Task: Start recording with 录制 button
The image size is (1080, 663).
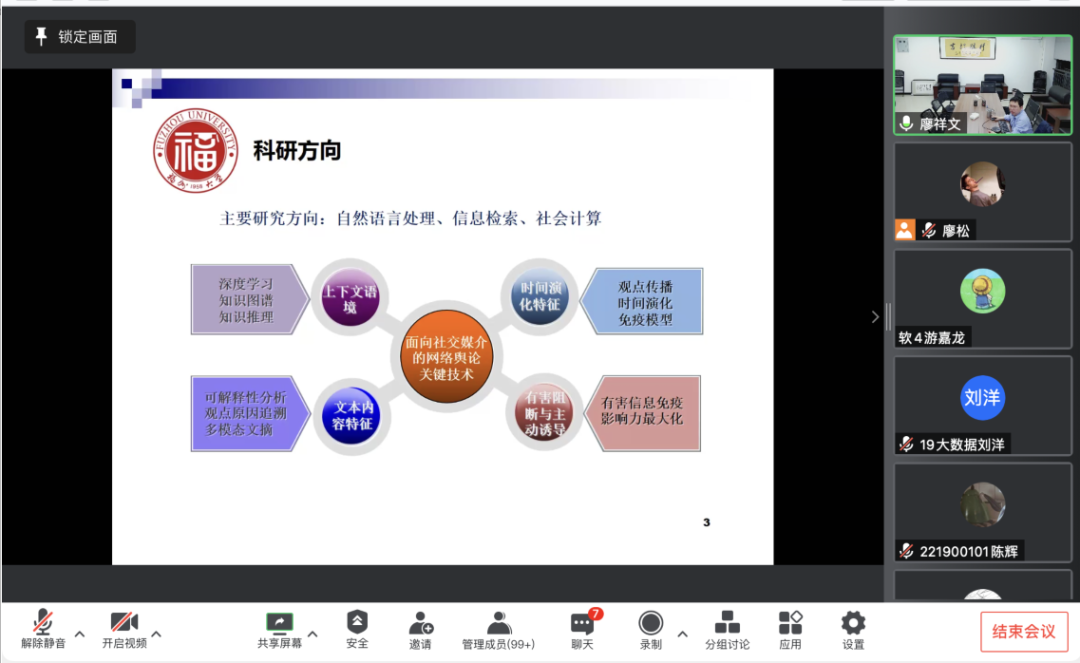Action: point(651,630)
